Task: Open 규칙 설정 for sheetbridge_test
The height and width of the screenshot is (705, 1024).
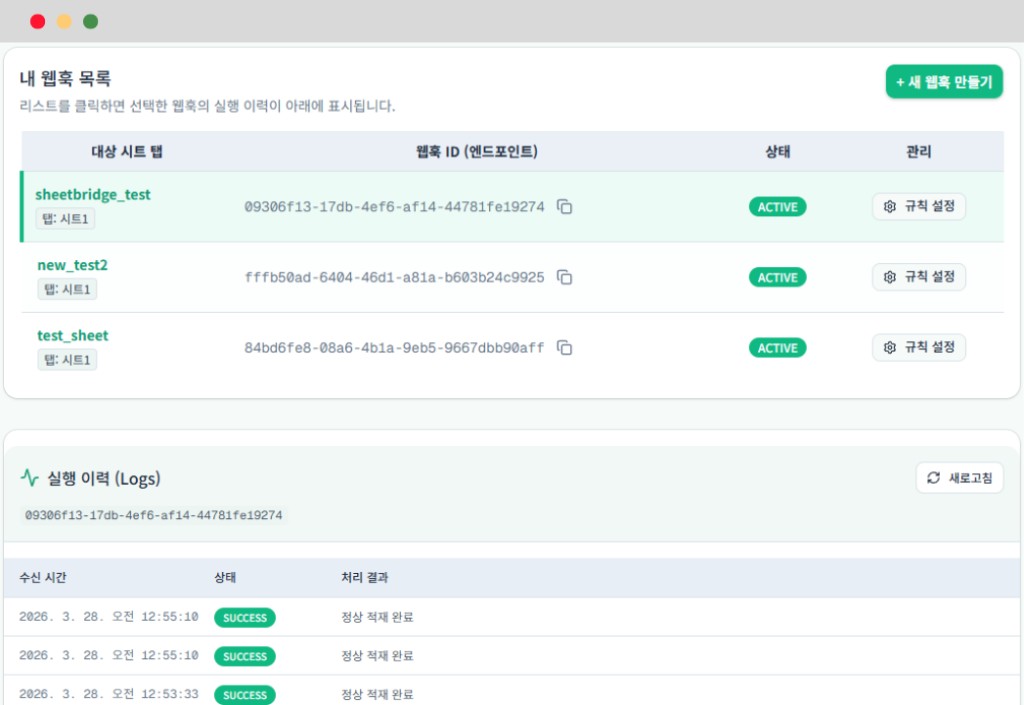Action: pyautogui.click(x=918, y=206)
